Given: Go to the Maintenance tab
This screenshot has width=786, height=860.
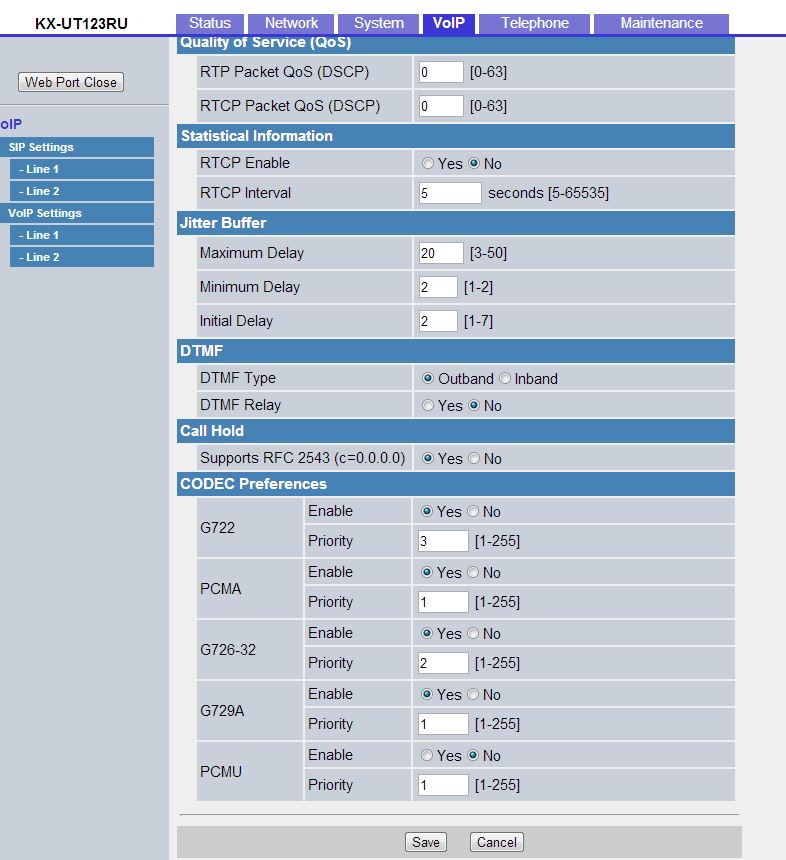Looking at the screenshot, I should [661, 23].
